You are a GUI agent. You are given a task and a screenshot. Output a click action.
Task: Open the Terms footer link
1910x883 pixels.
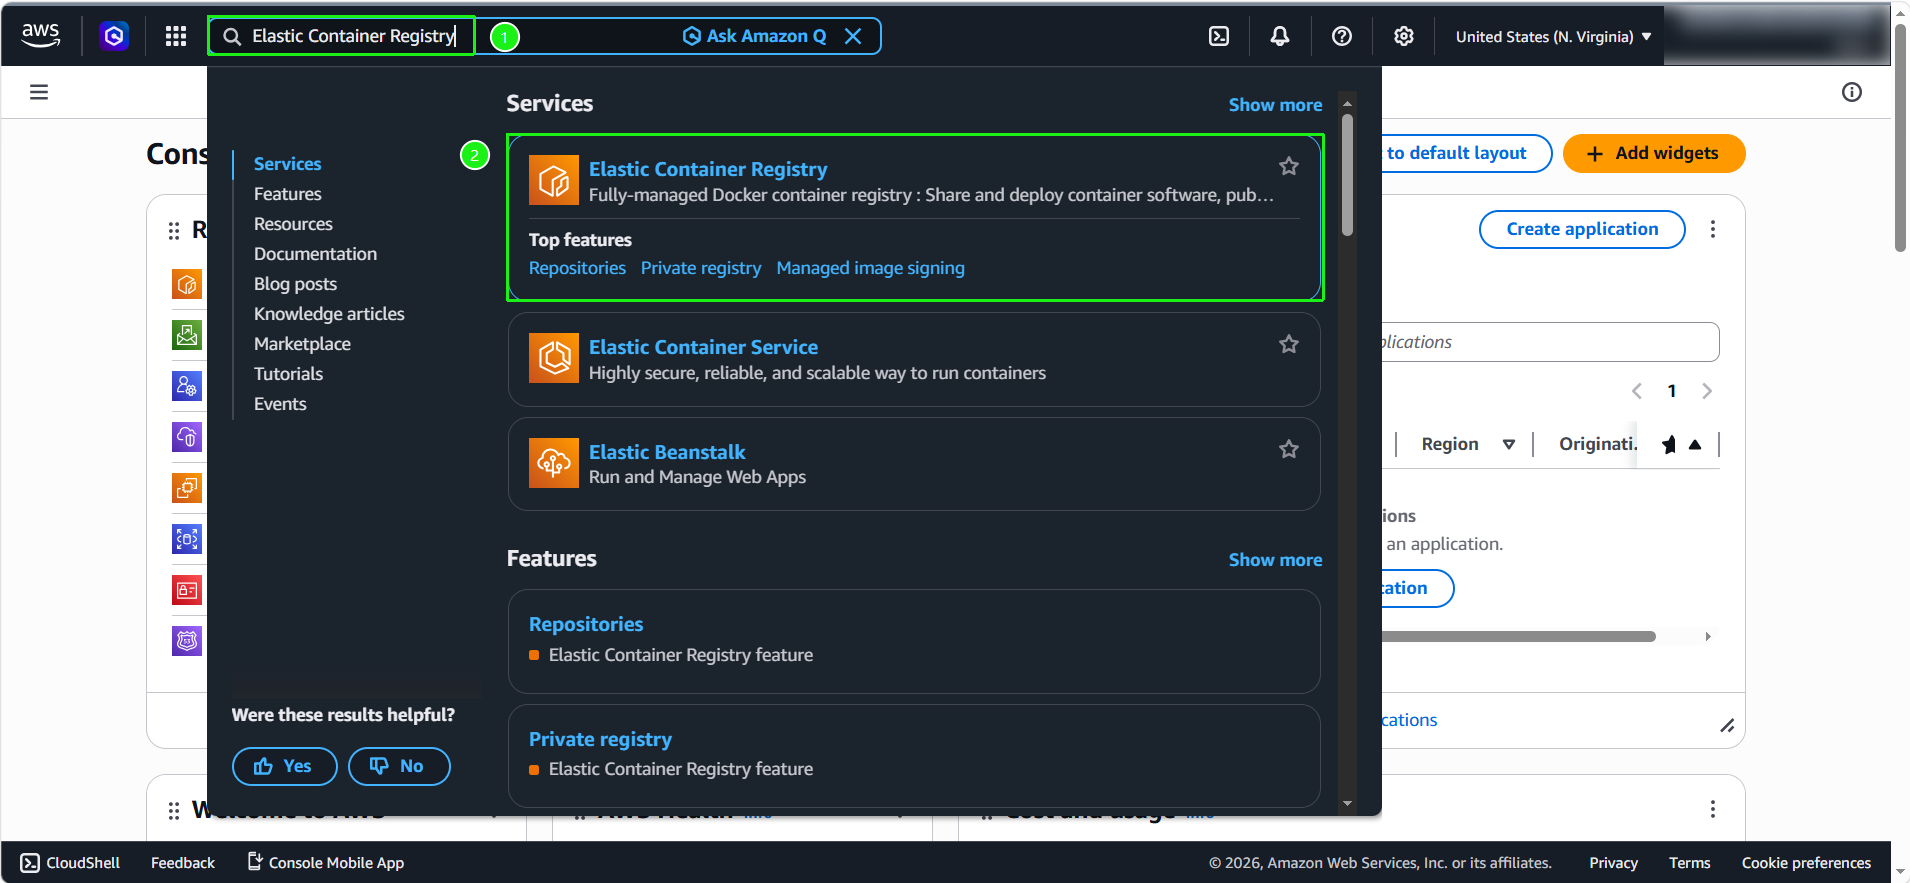coord(1689,862)
